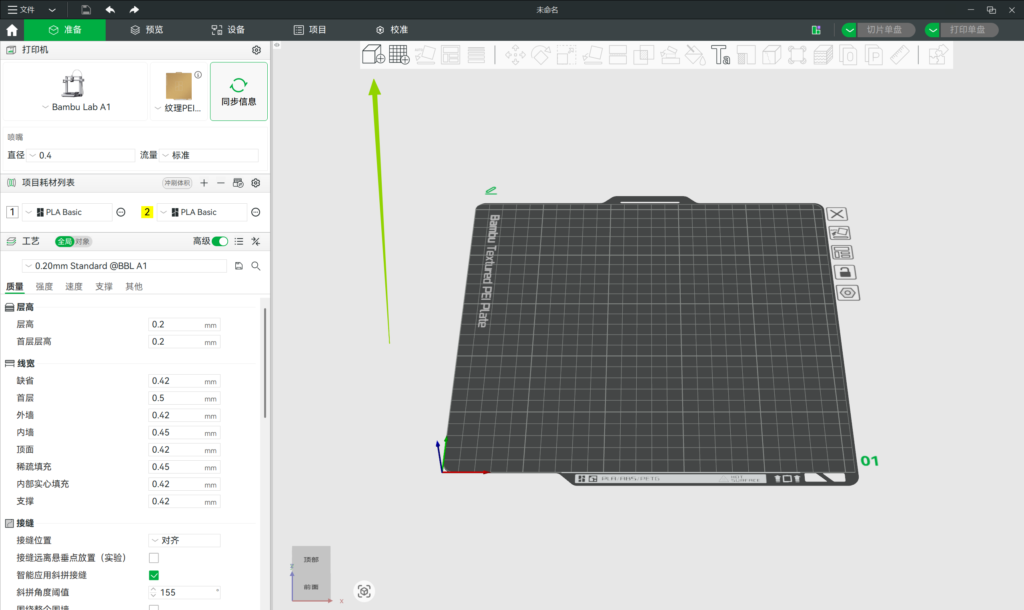This screenshot has height=610, width=1024.
Task: Open printer settings gear icon
Action: pyautogui.click(x=256, y=50)
